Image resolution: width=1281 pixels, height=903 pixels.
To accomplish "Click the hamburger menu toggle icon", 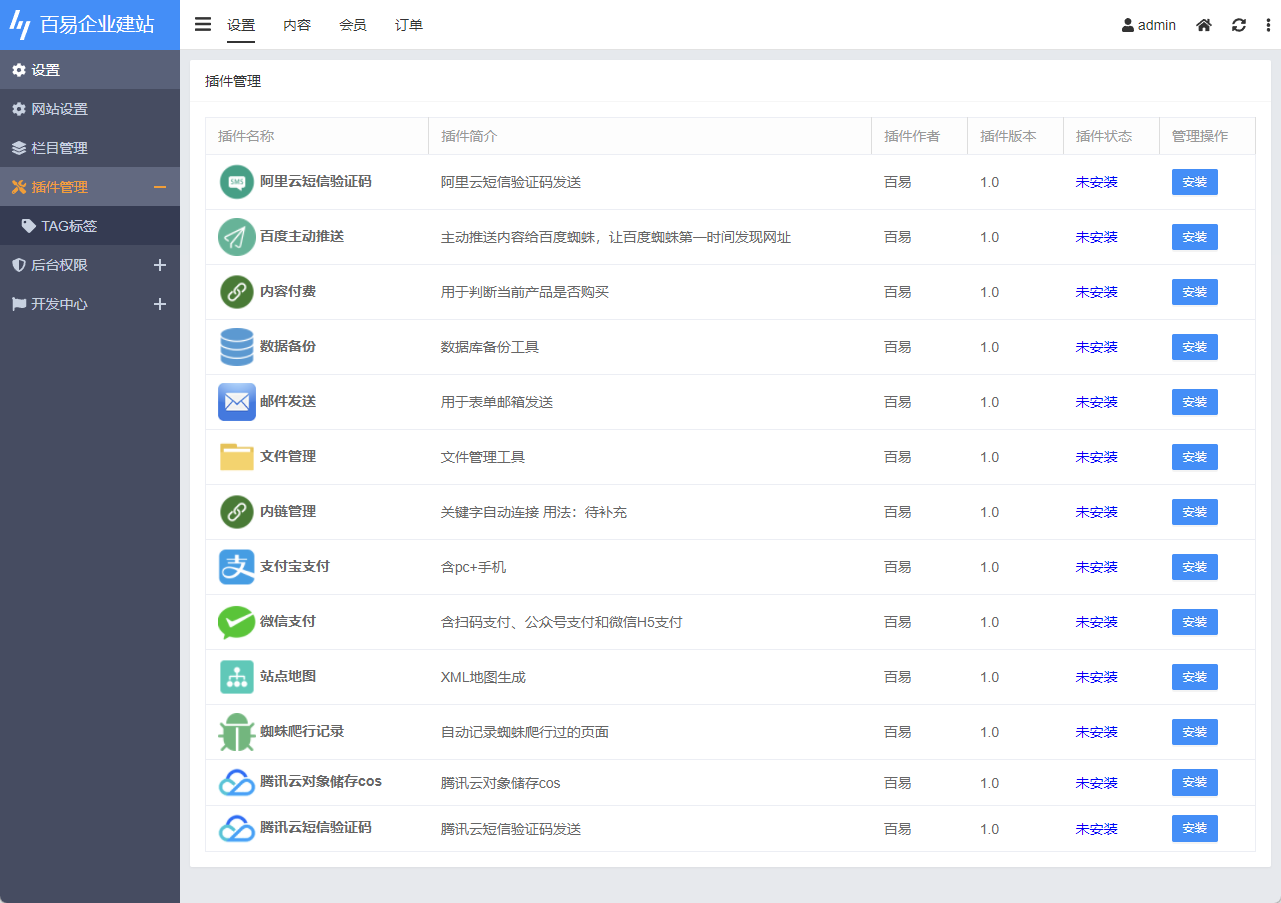I will click(203, 24).
